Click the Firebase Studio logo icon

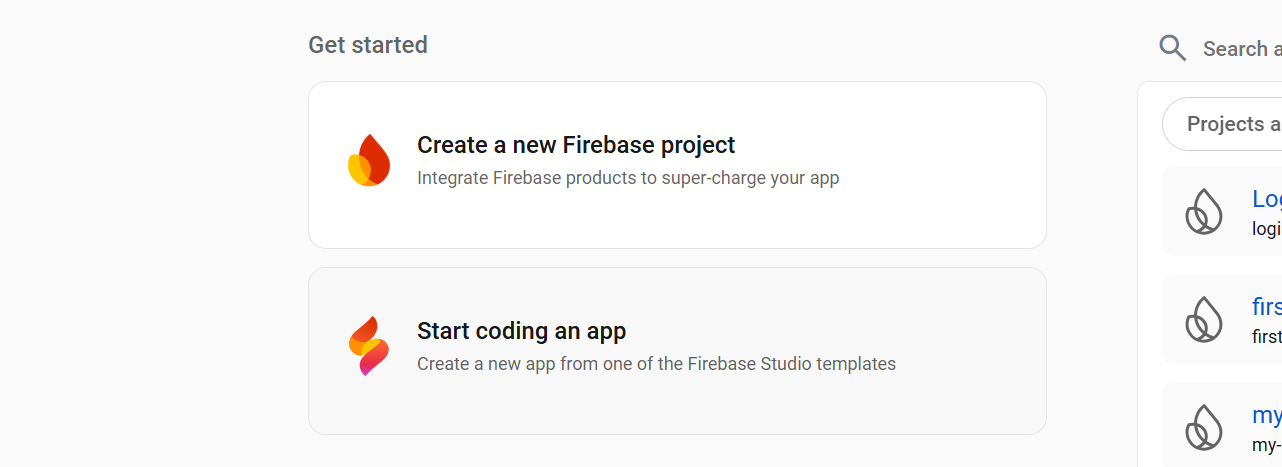tap(369, 346)
